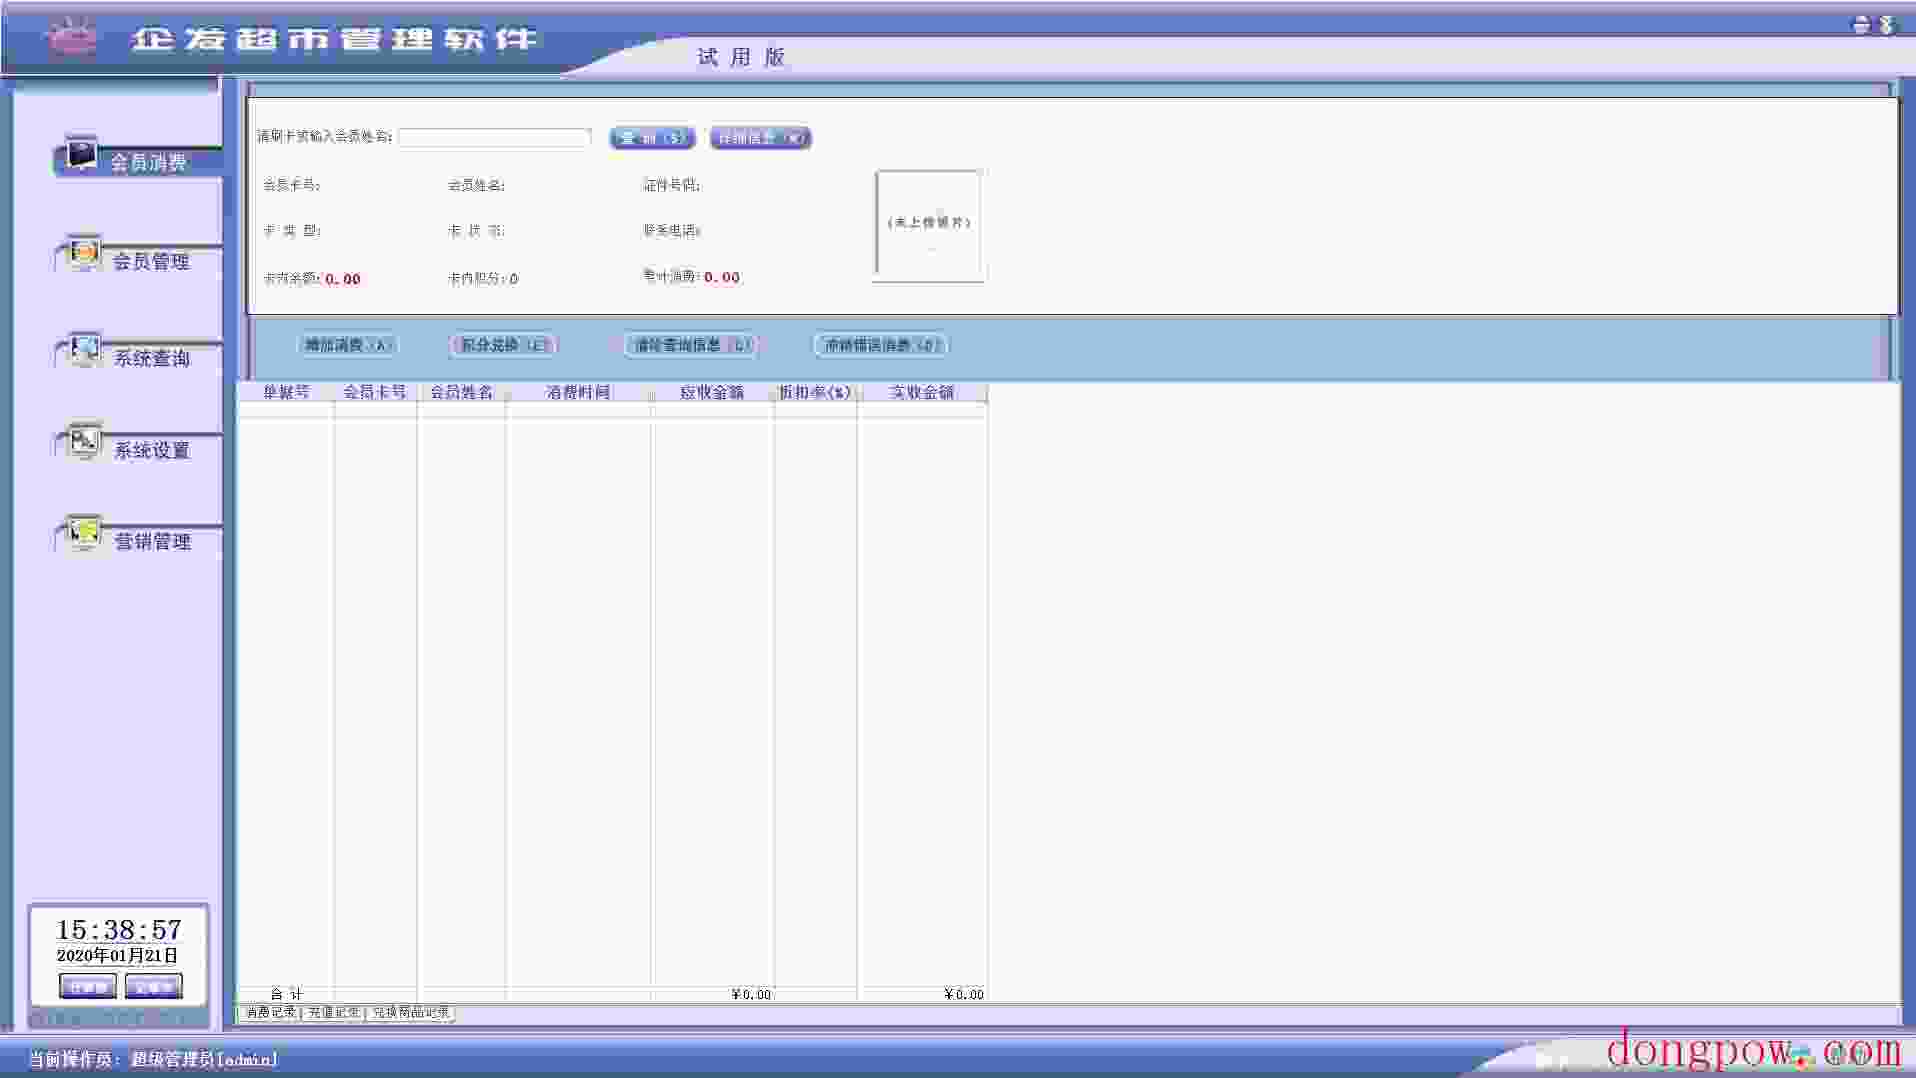Click the 单据号 column header

(x=286, y=392)
